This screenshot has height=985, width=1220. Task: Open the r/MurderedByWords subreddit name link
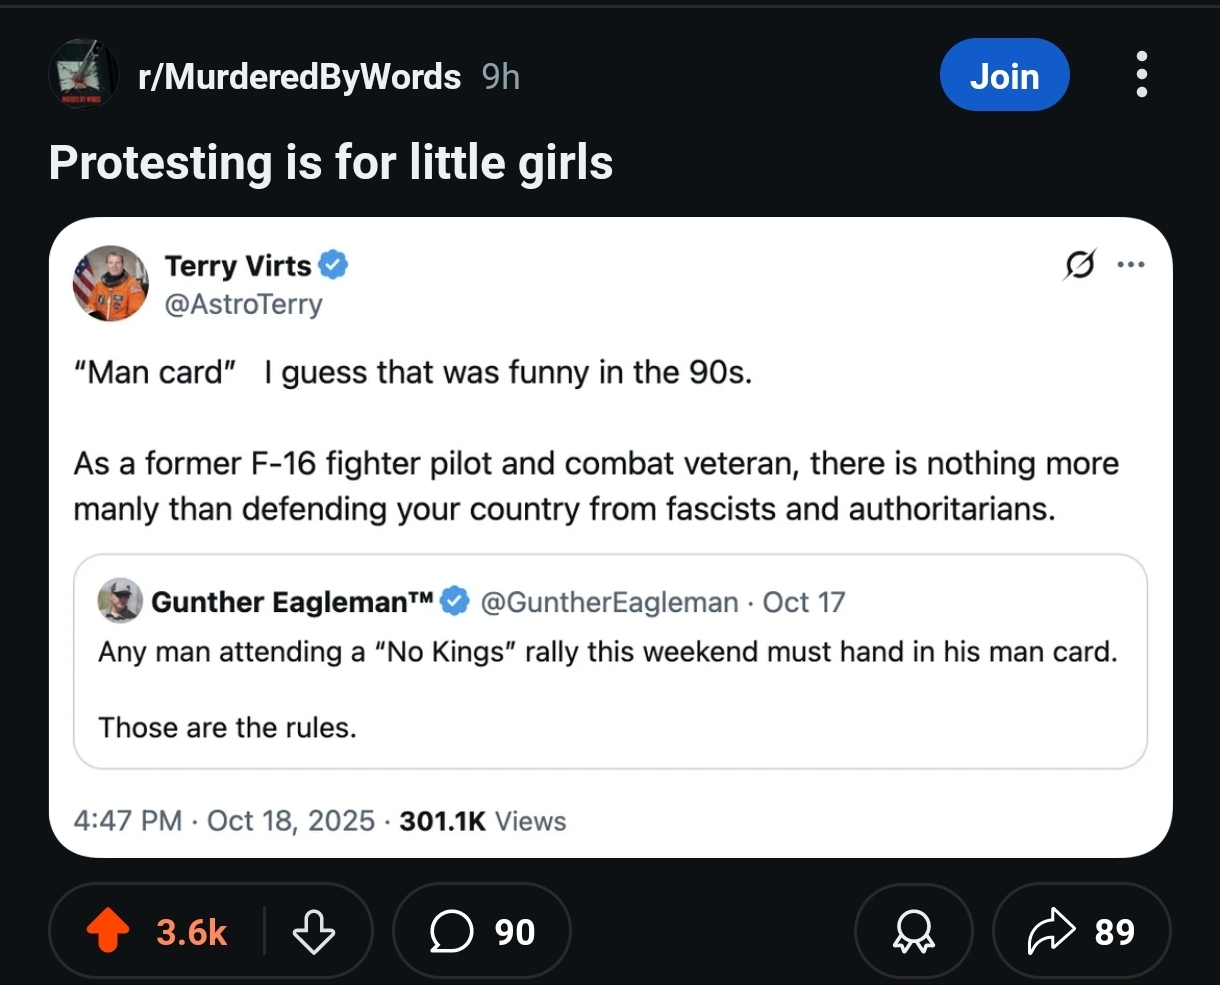tap(300, 76)
